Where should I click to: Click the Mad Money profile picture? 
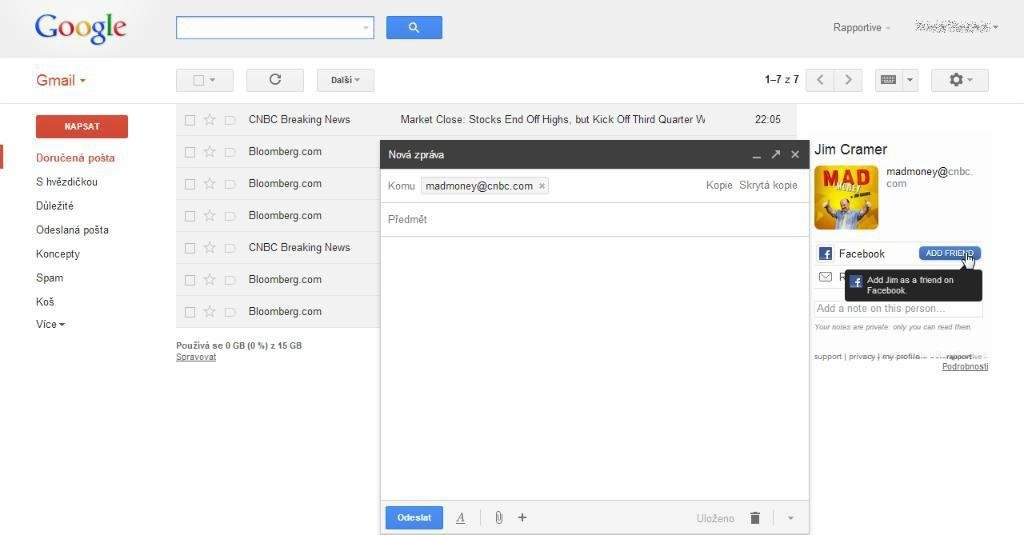coord(846,197)
